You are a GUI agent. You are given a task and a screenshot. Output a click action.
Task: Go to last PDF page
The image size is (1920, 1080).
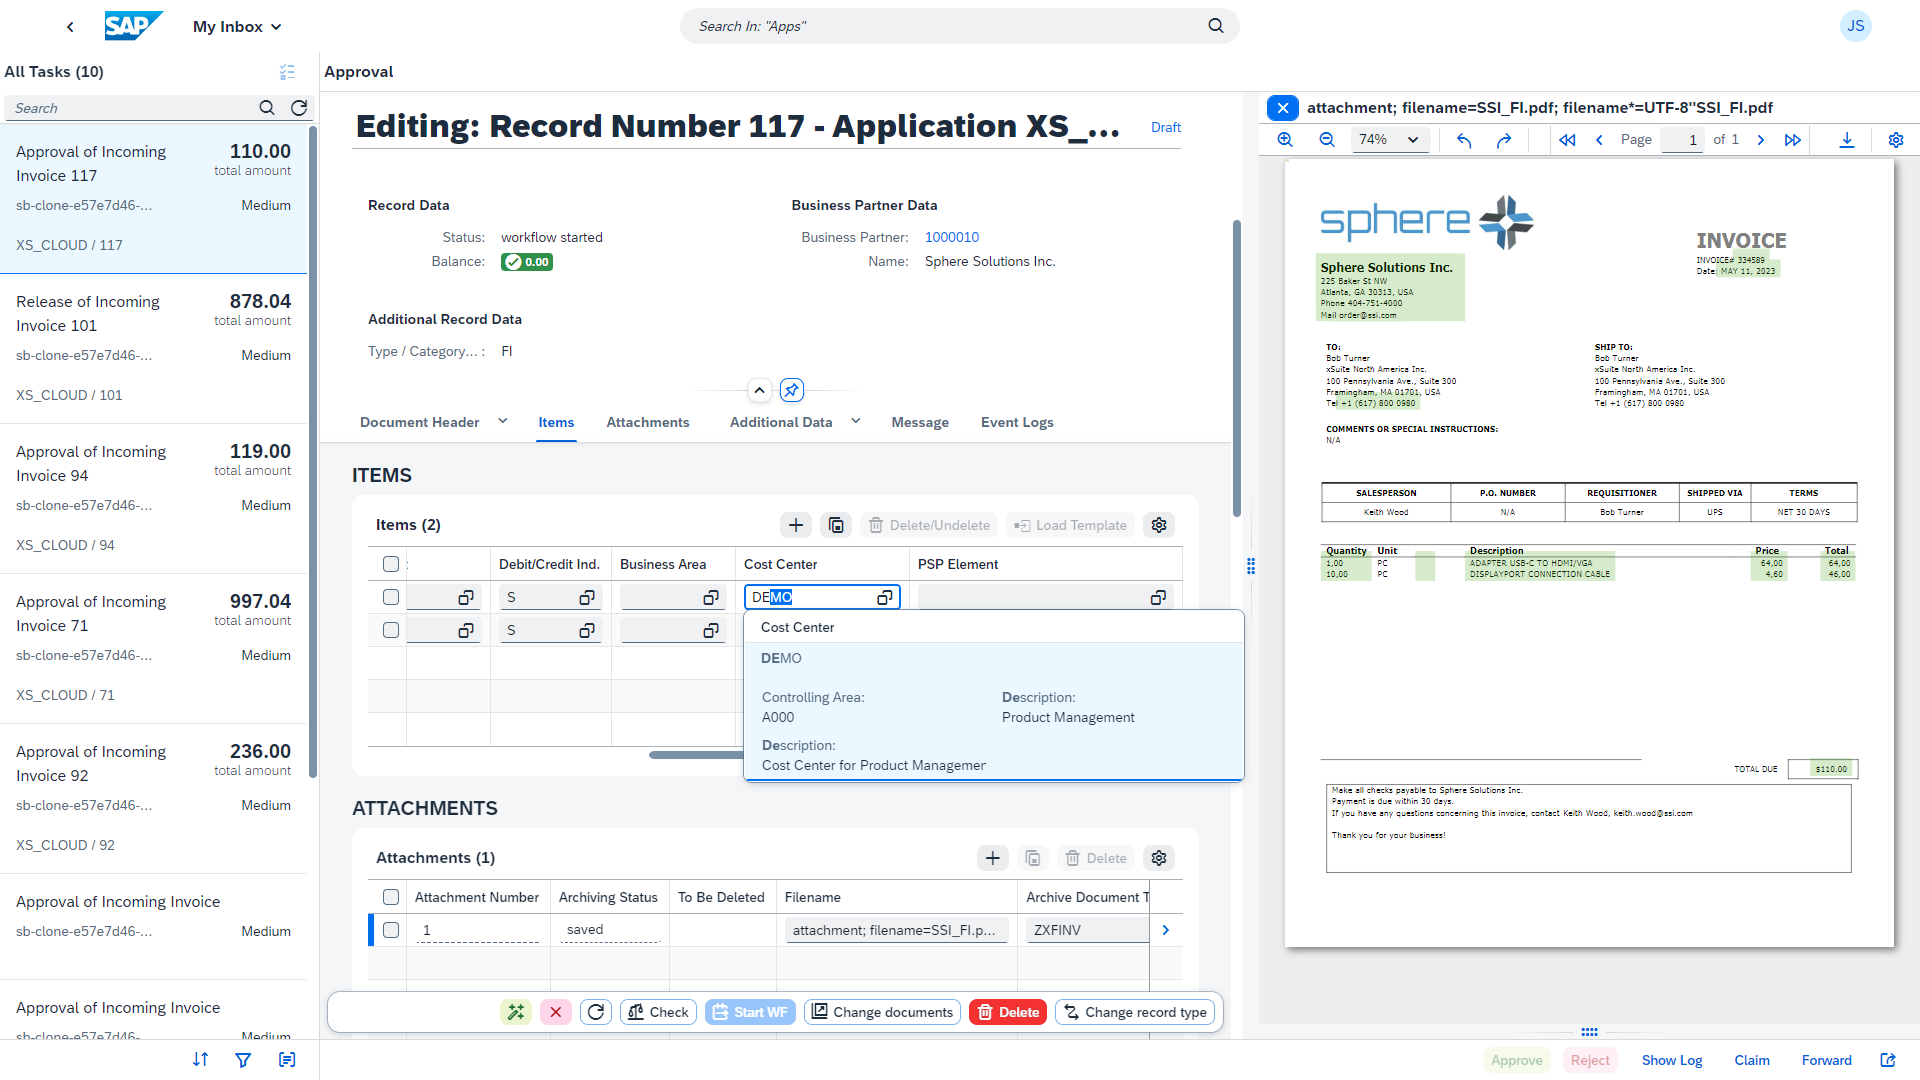click(1792, 140)
